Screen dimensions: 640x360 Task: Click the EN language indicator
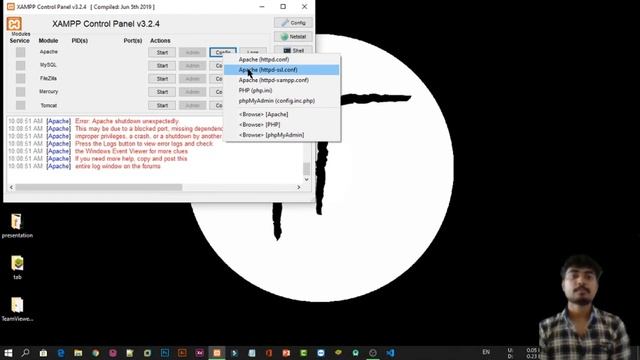486,352
